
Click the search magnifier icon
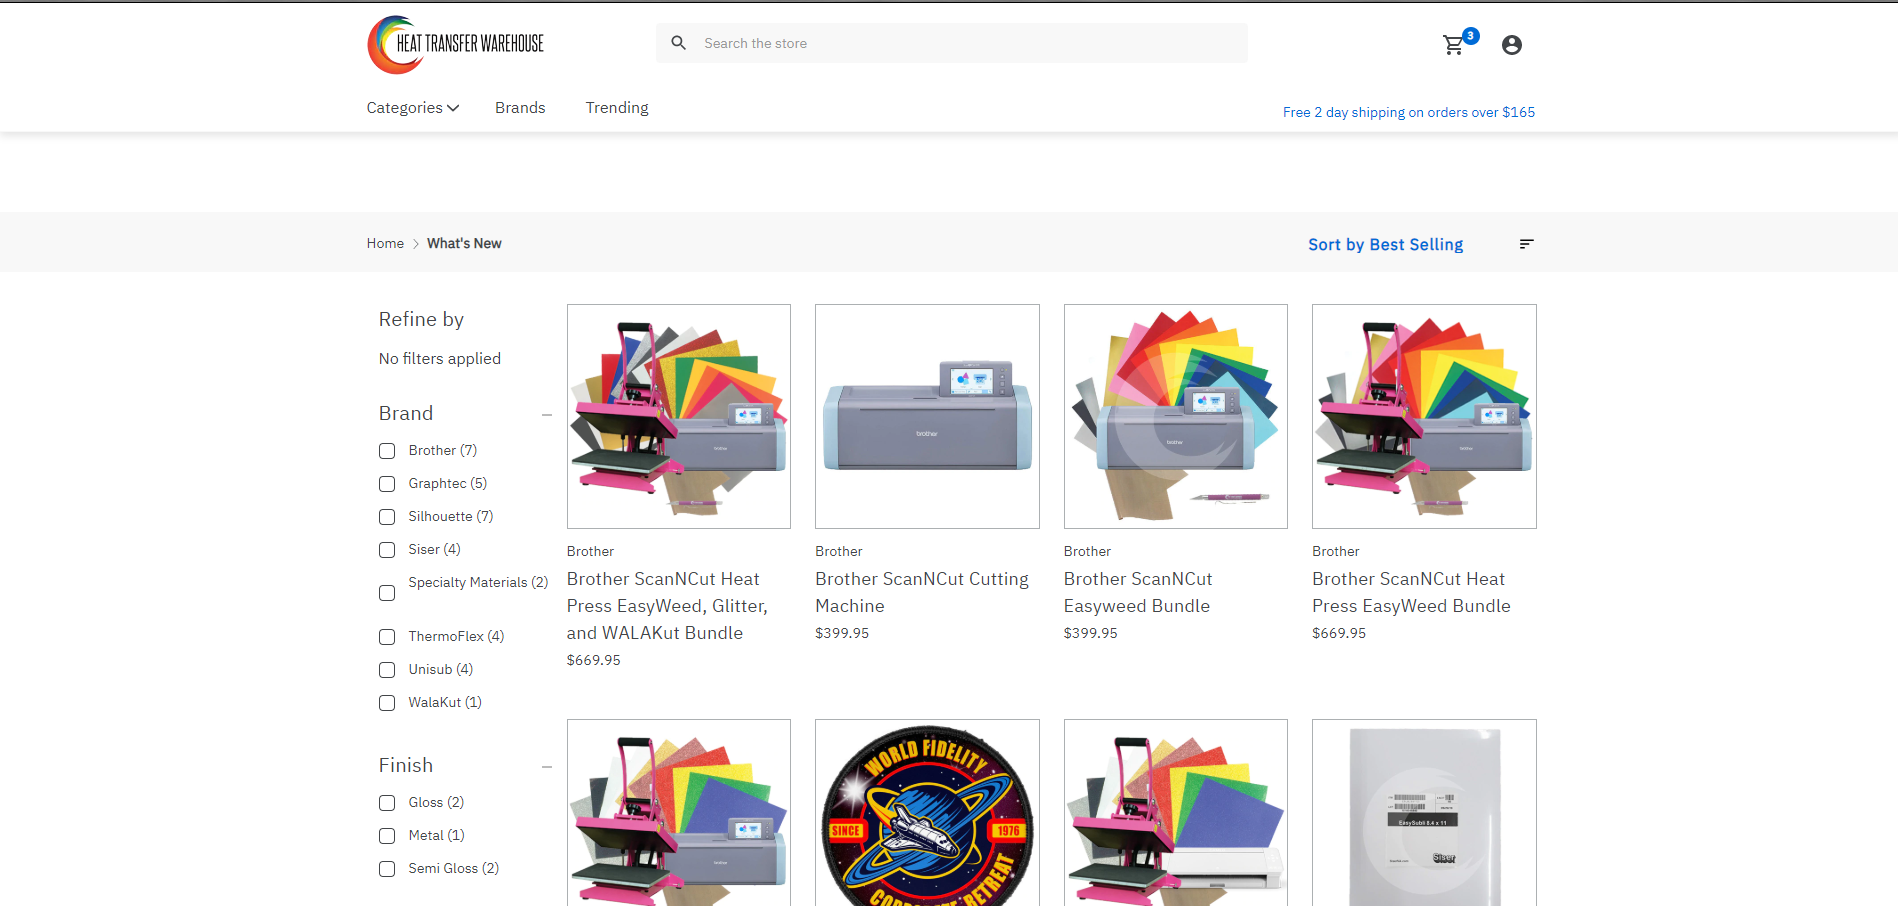point(678,43)
